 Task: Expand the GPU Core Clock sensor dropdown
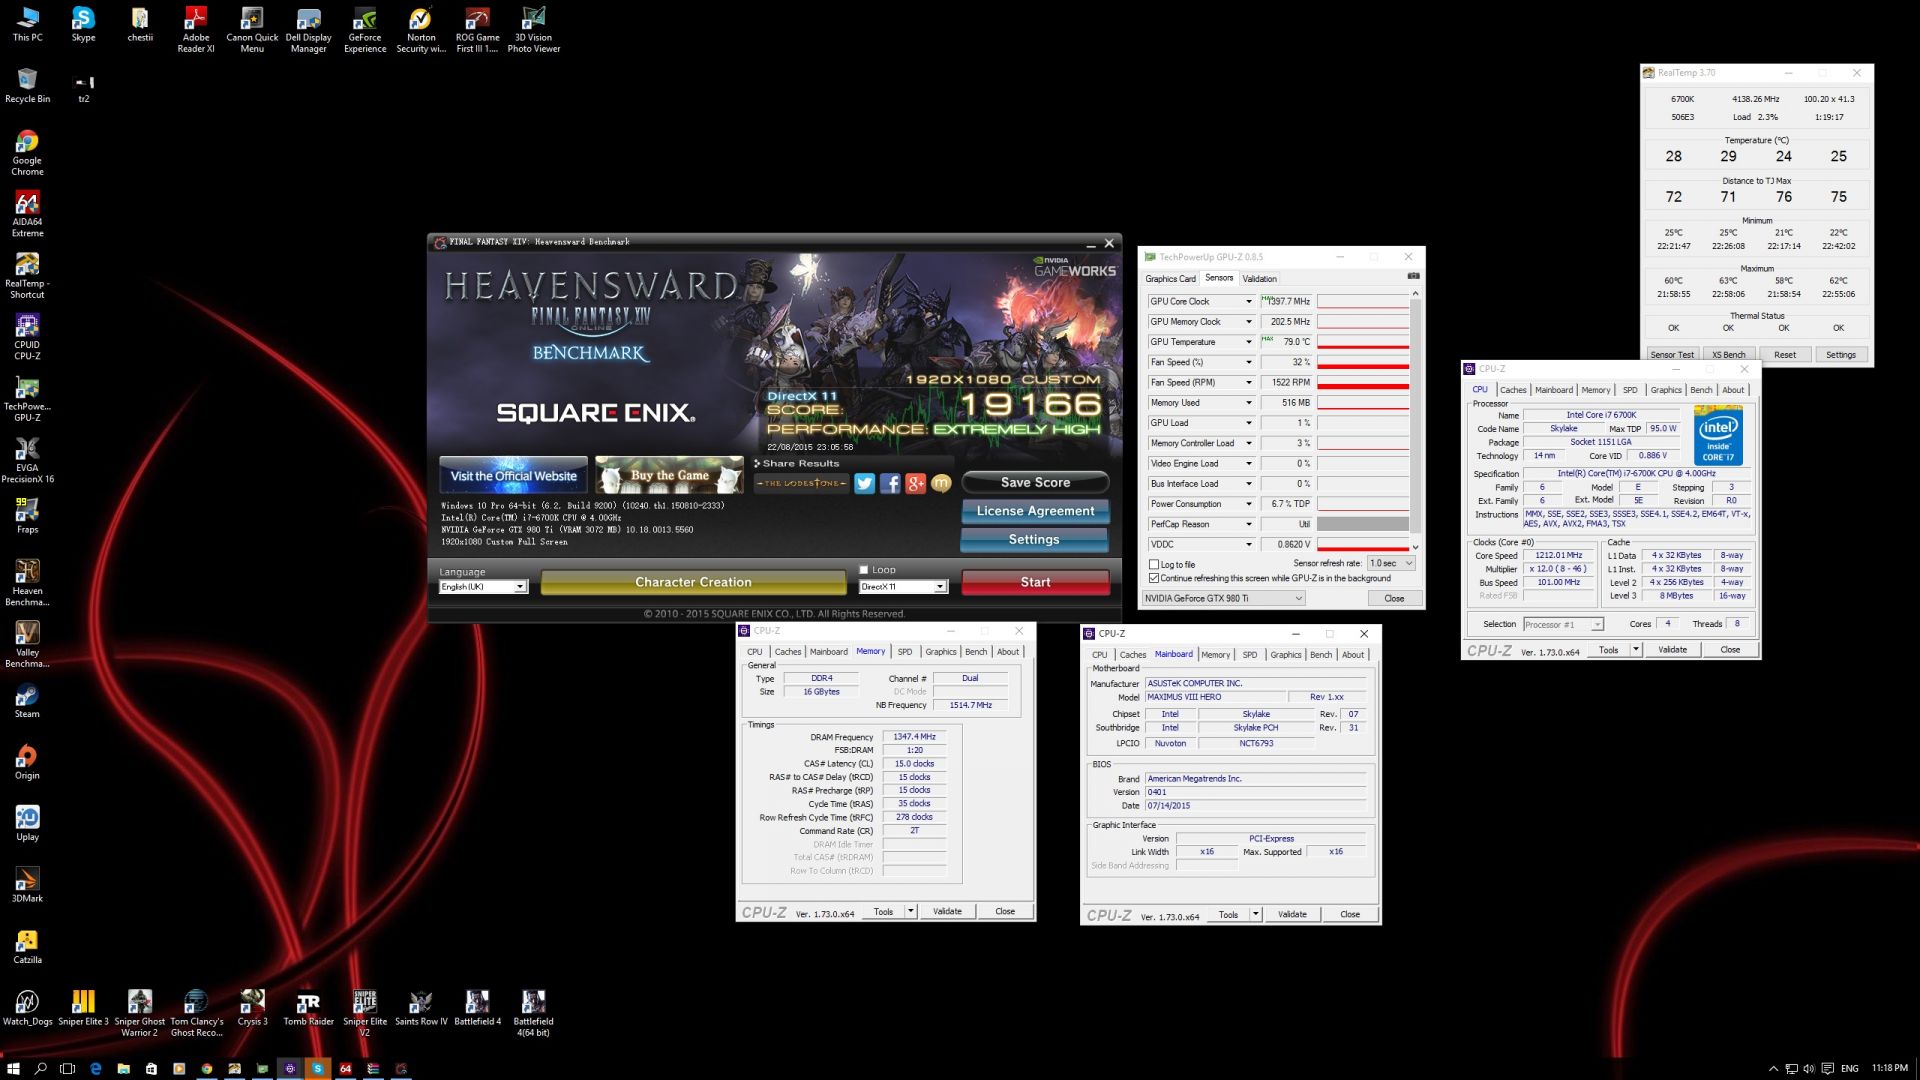1248,301
